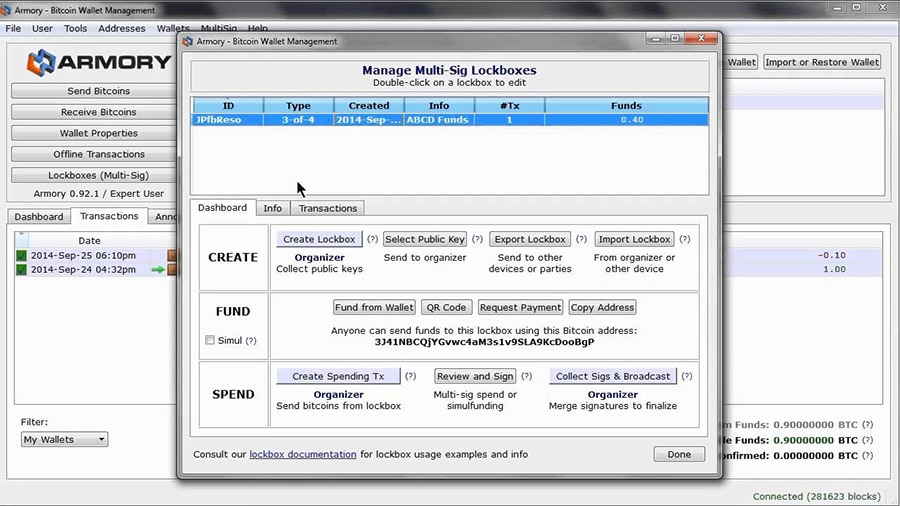This screenshot has width=900, height=506.
Task: Open the My Wallets filter dropdown
Action: click(64, 439)
